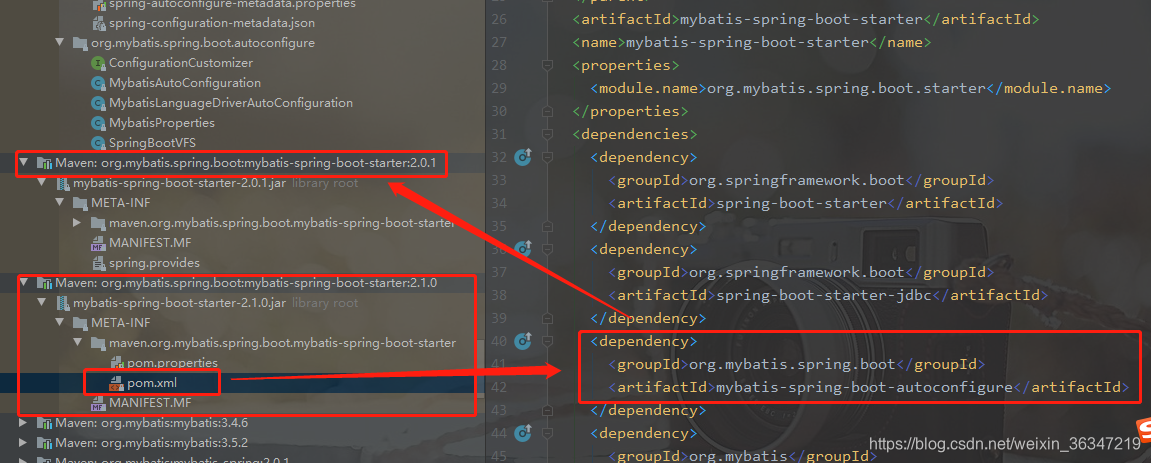The height and width of the screenshot is (463, 1151).
Task: Expand the Maven org.mybatis:mybatis:3.4.6 node
Action: tap(24, 423)
